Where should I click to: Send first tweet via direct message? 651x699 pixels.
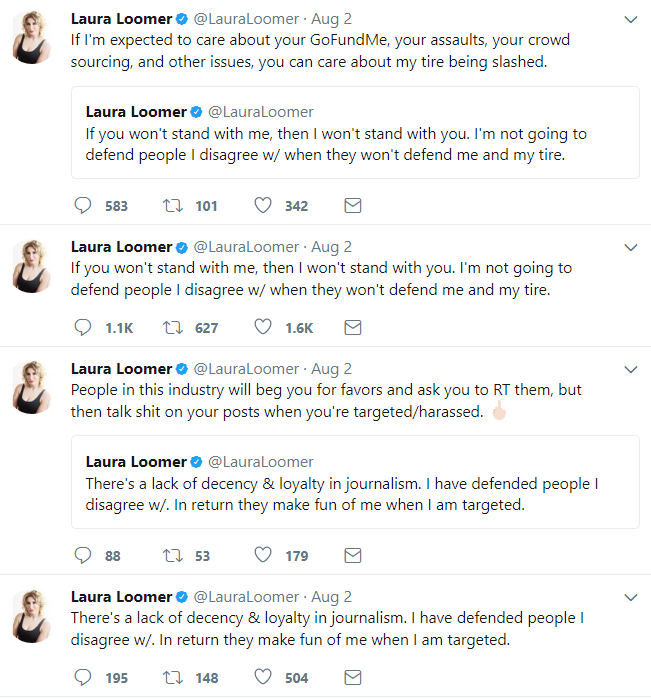(x=352, y=205)
